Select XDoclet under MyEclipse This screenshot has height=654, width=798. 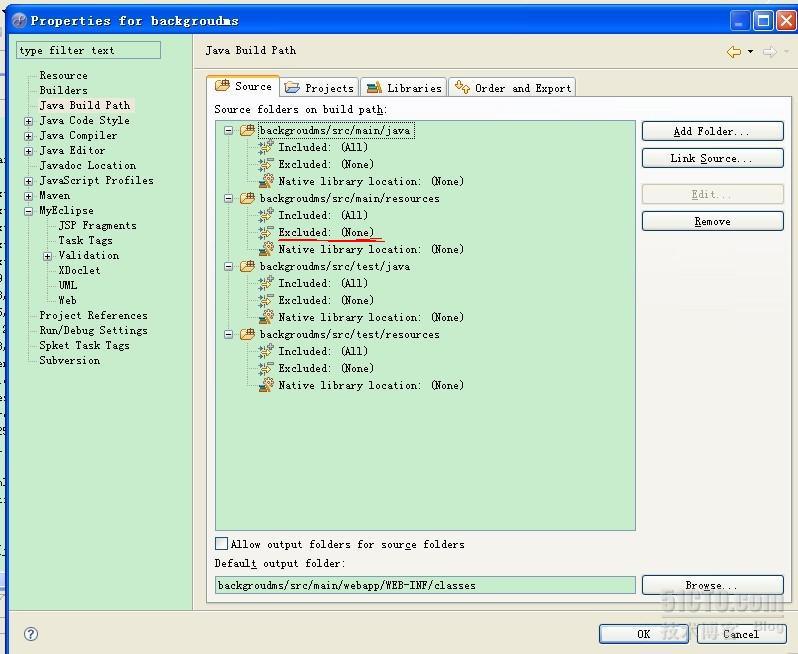click(x=79, y=270)
